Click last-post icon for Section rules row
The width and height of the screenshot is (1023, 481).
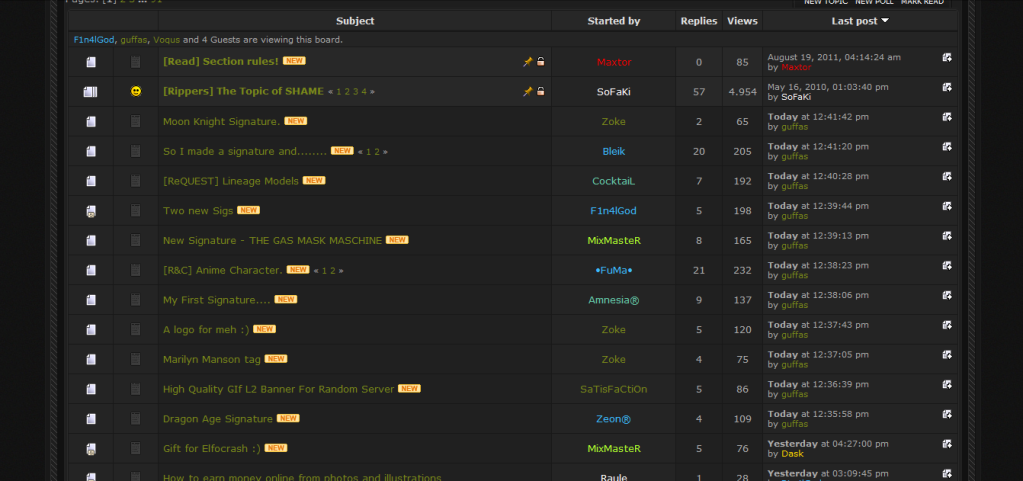(947, 58)
